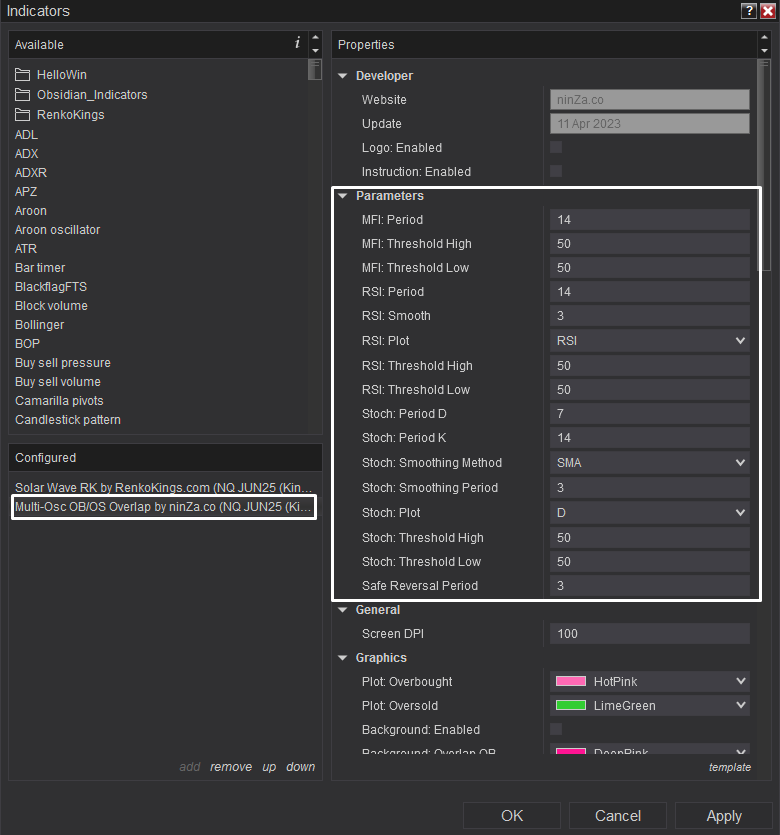Click the HotPink color swatch
The height and width of the screenshot is (835, 780).
click(571, 681)
